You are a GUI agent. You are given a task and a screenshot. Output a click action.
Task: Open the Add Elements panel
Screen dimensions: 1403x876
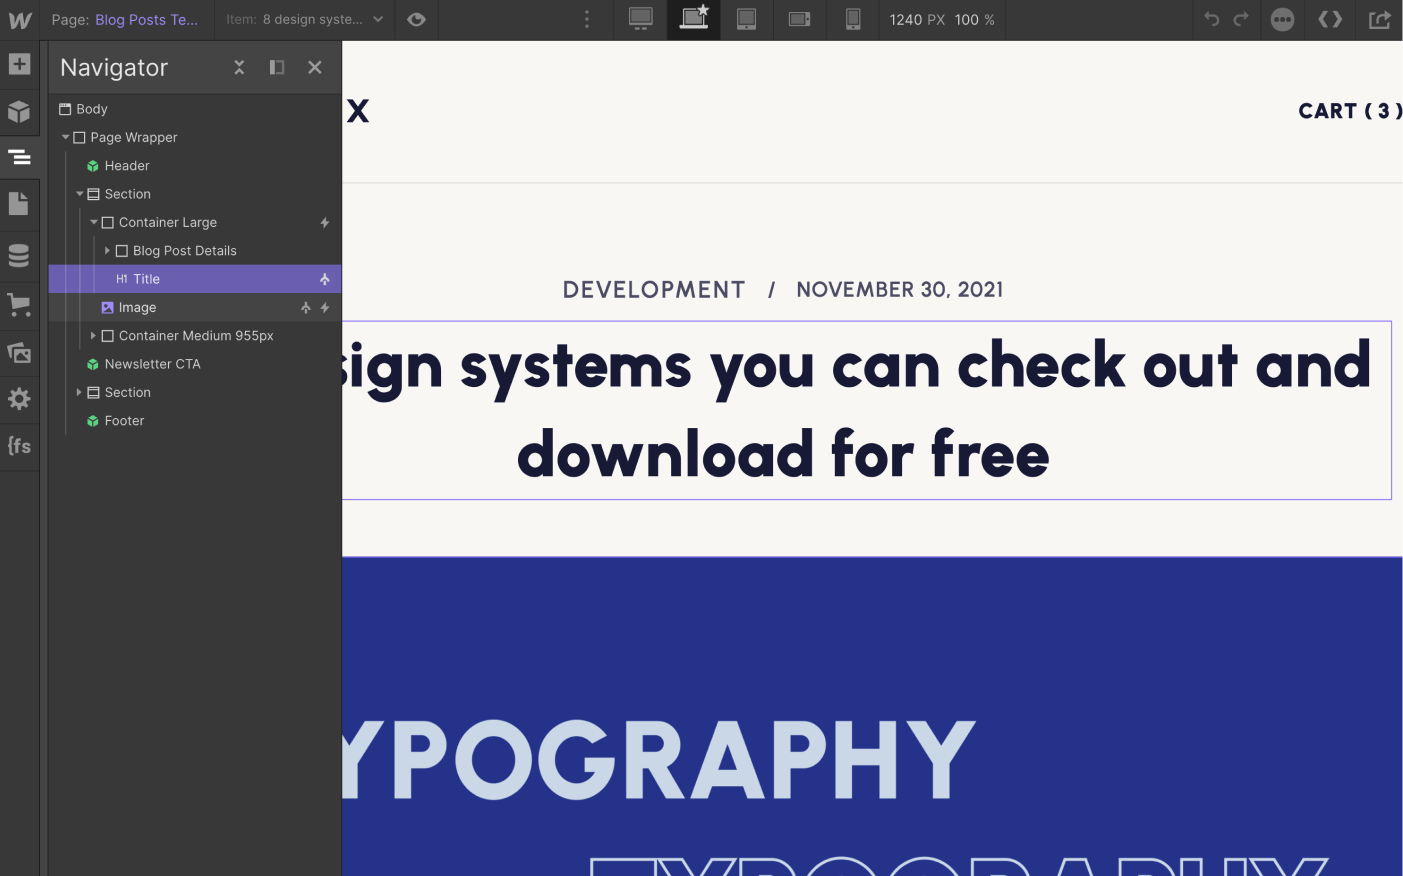(19, 64)
